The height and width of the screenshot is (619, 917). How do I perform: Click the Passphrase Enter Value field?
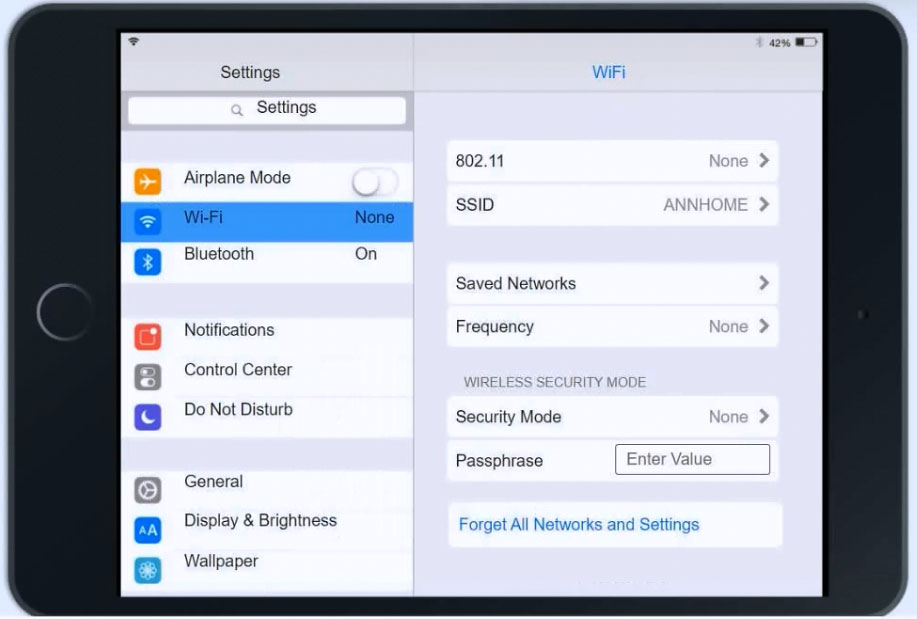click(692, 460)
